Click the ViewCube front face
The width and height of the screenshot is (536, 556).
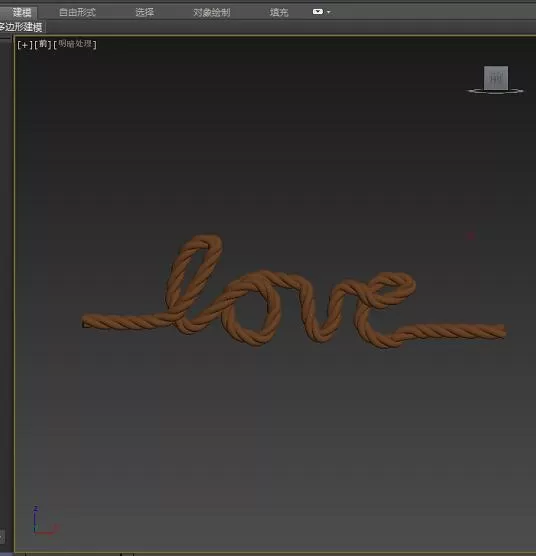coord(496,77)
